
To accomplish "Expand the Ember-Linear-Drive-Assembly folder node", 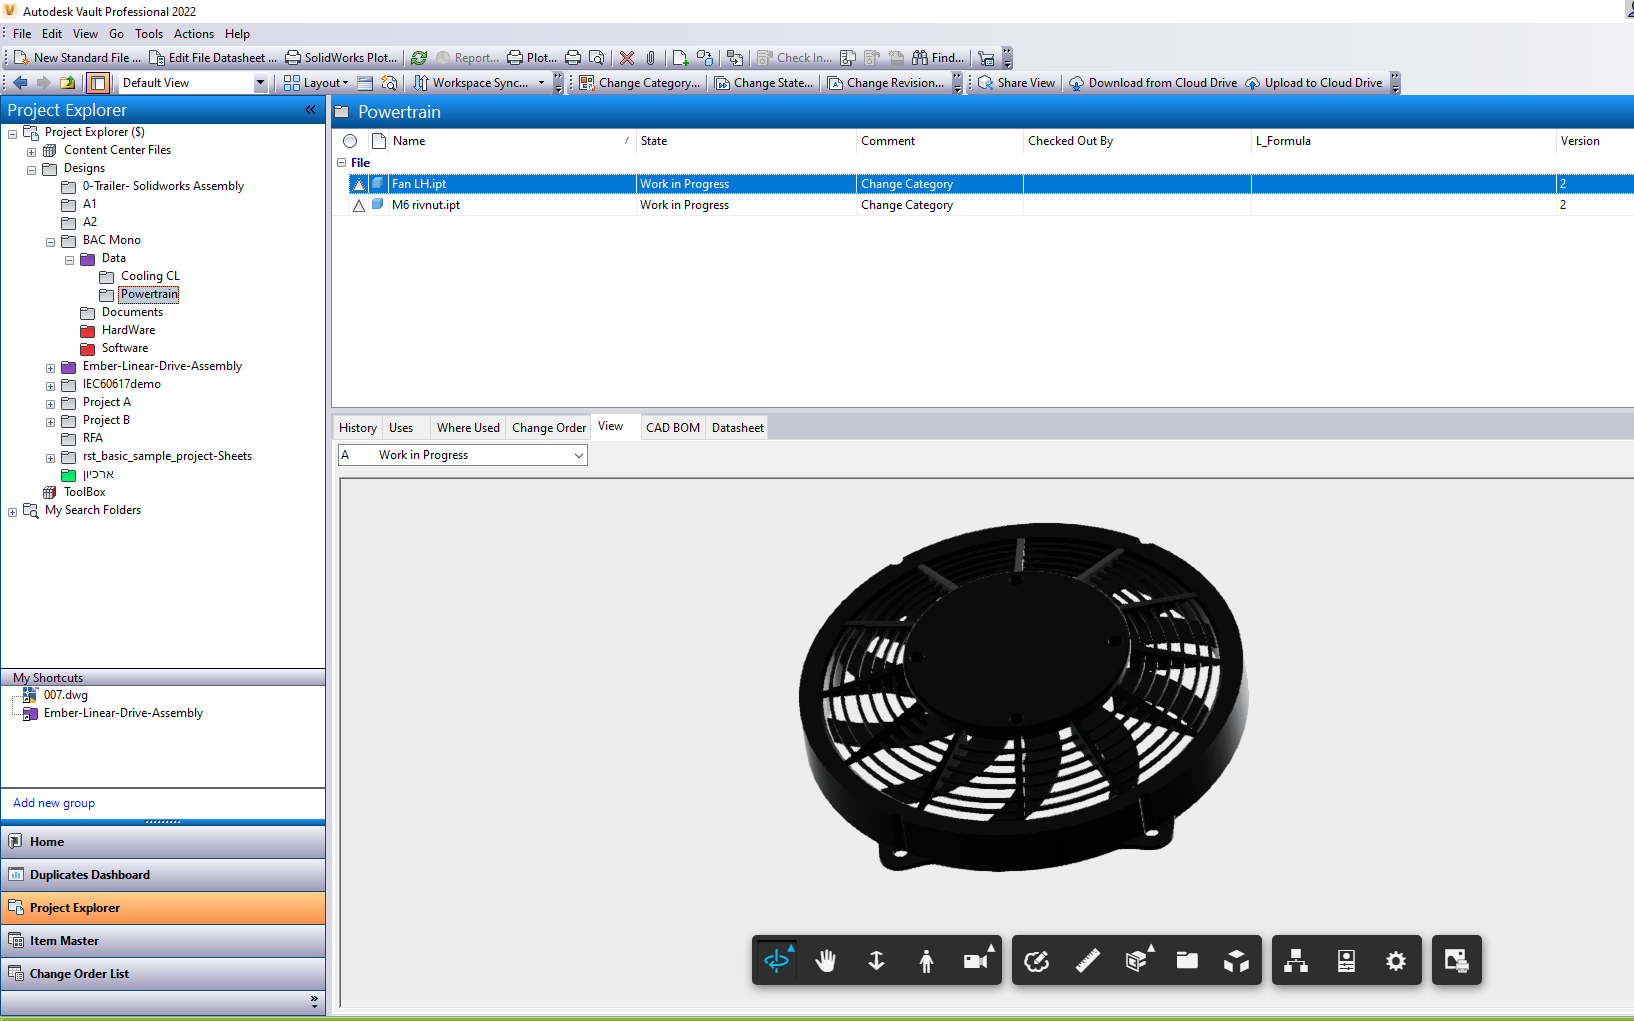I will pyautogui.click(x=50, y=368).
